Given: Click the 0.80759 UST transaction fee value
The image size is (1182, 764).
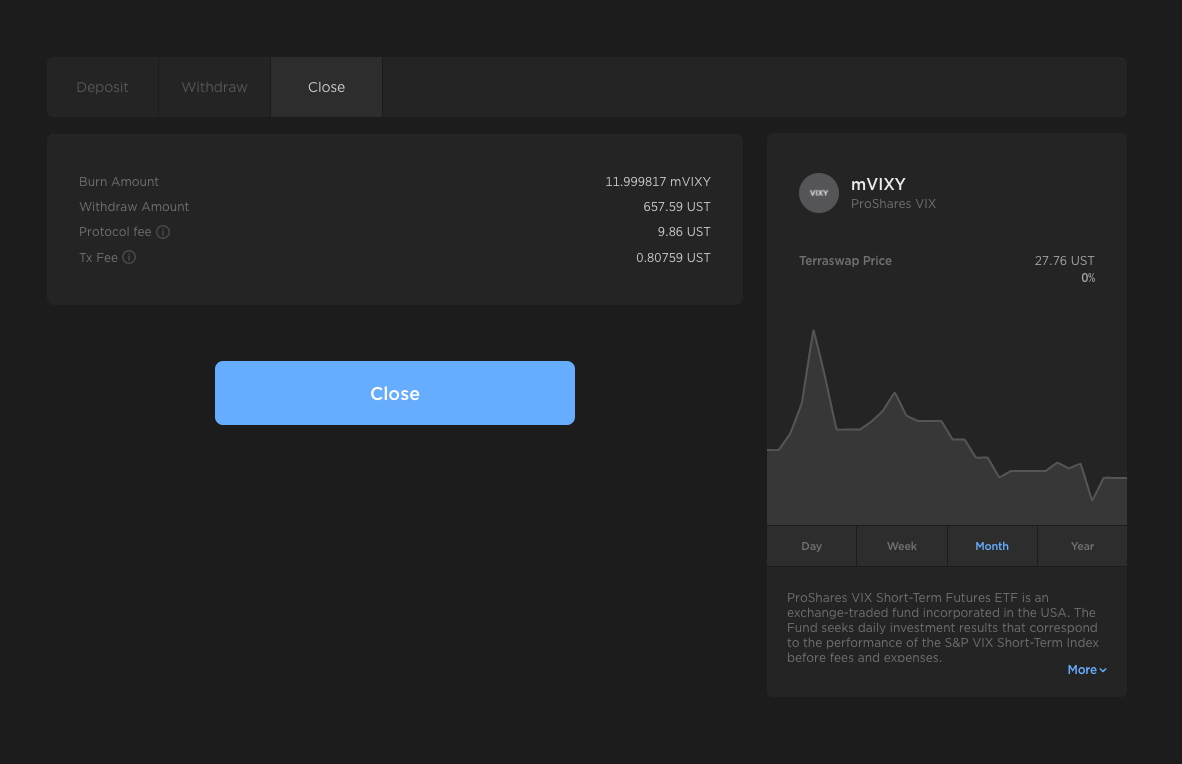Looking at the screenshot, I should pos(673,258).
